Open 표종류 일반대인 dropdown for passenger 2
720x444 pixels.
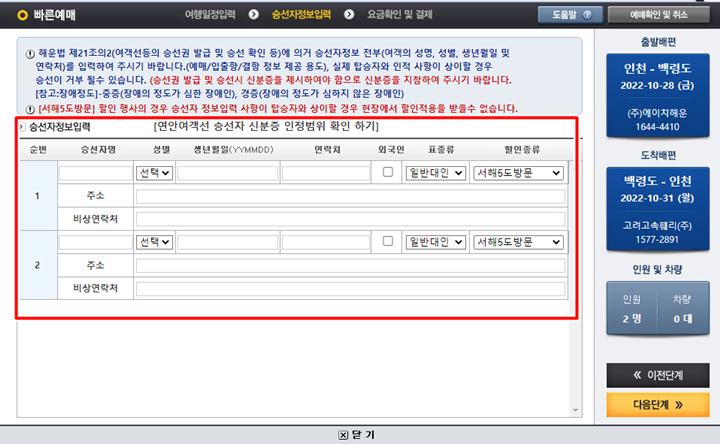435,242
